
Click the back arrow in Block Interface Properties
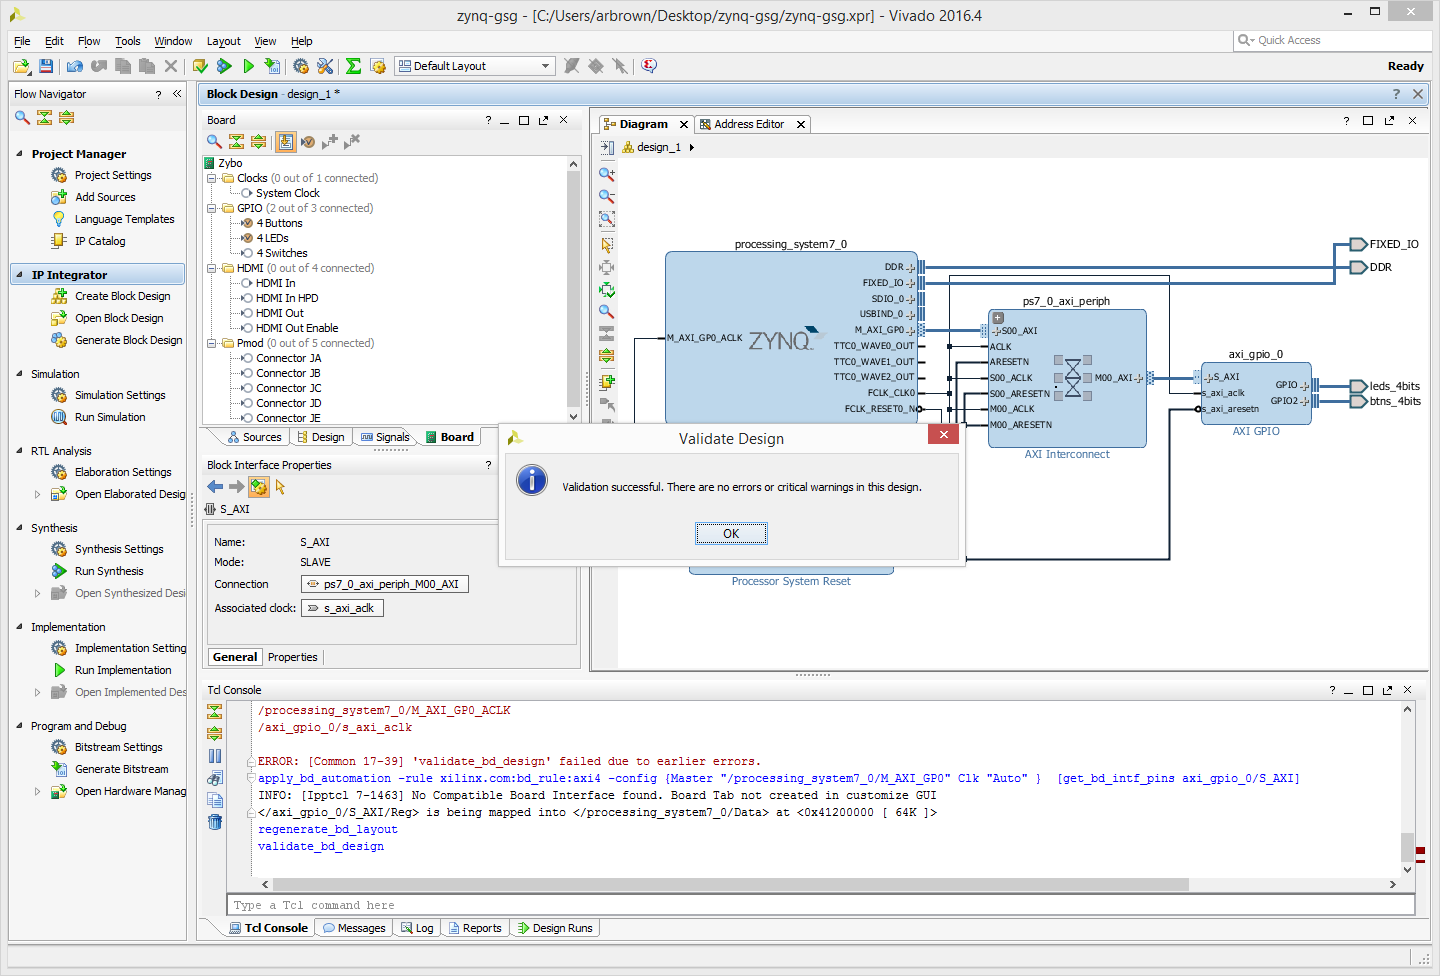point(215,487)
